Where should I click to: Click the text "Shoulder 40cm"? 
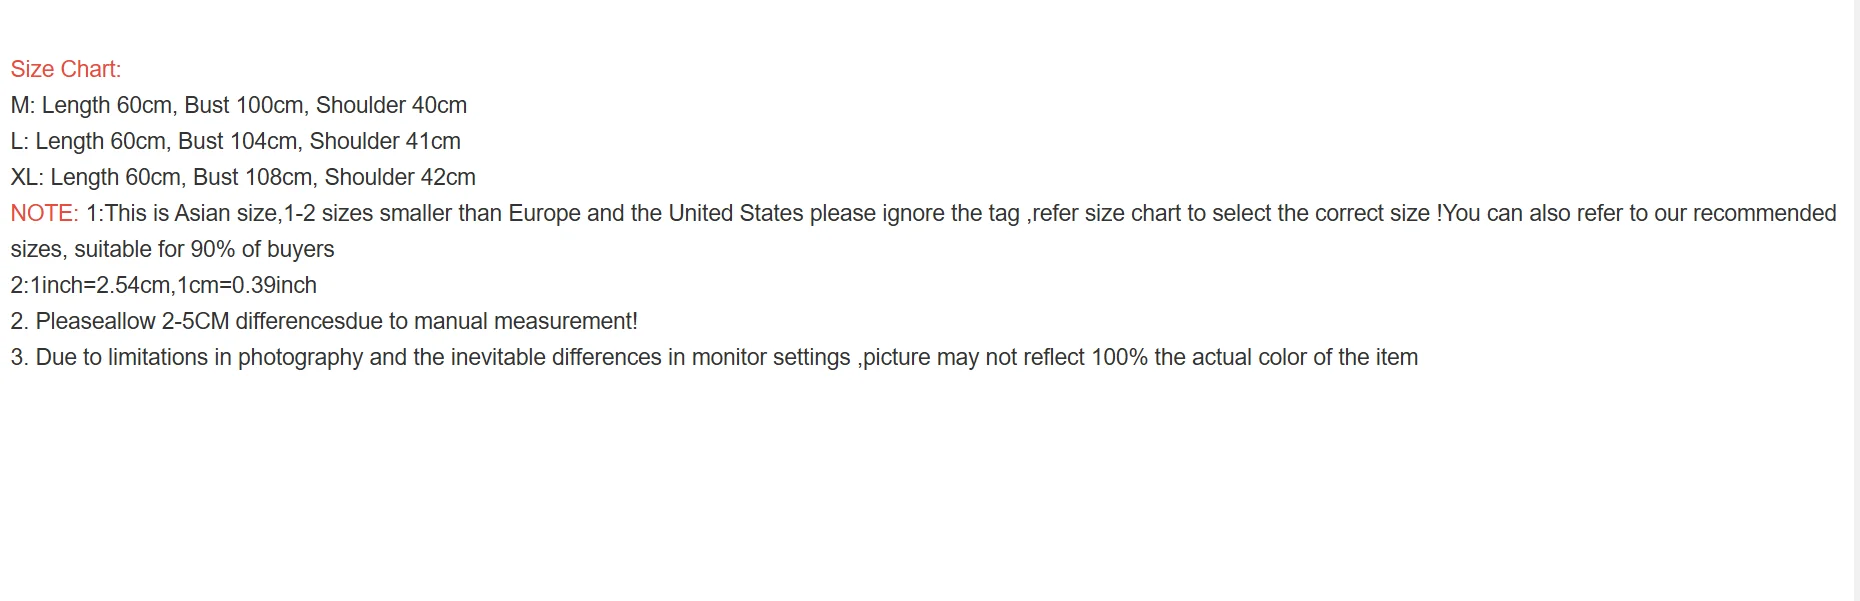[391, 105]
